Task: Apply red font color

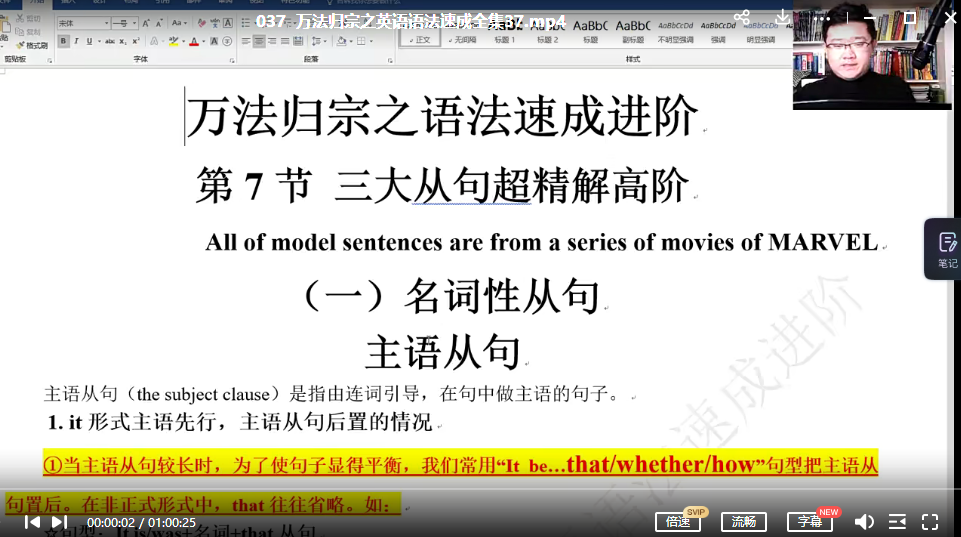Action: (x=194, y=41)
